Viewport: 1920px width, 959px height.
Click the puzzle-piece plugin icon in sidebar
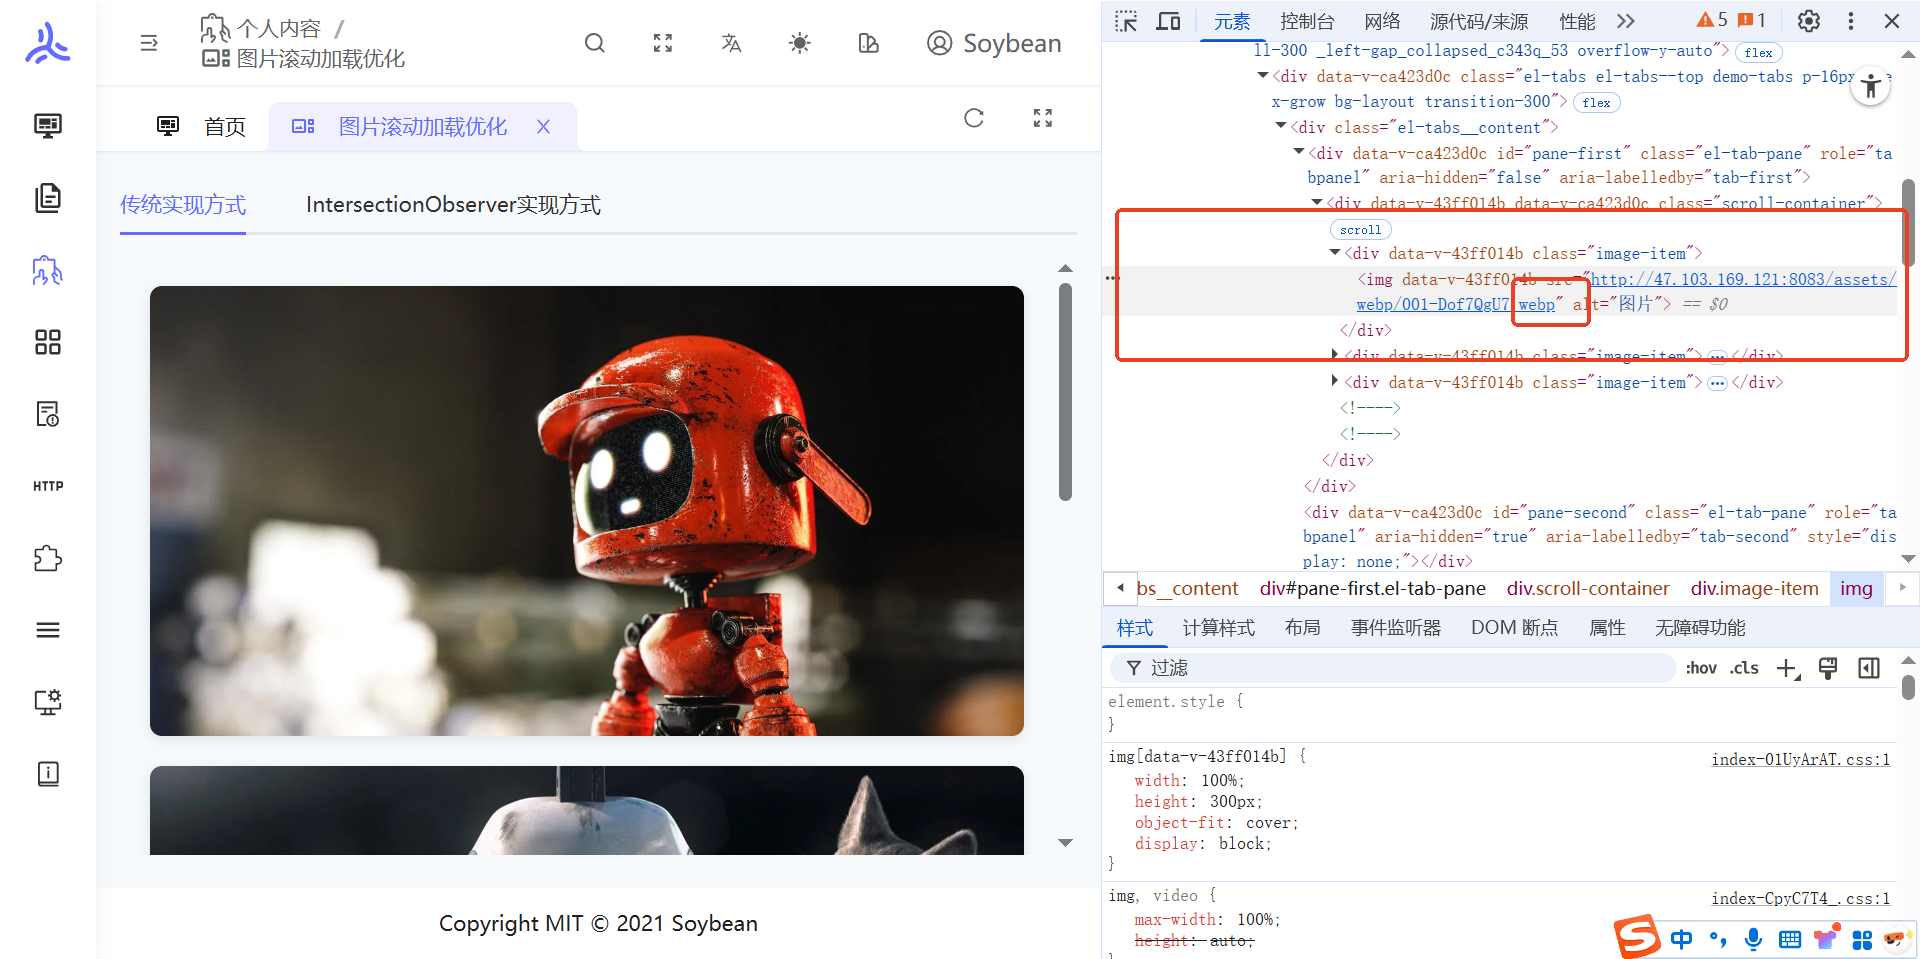click(x=47, y=558)
